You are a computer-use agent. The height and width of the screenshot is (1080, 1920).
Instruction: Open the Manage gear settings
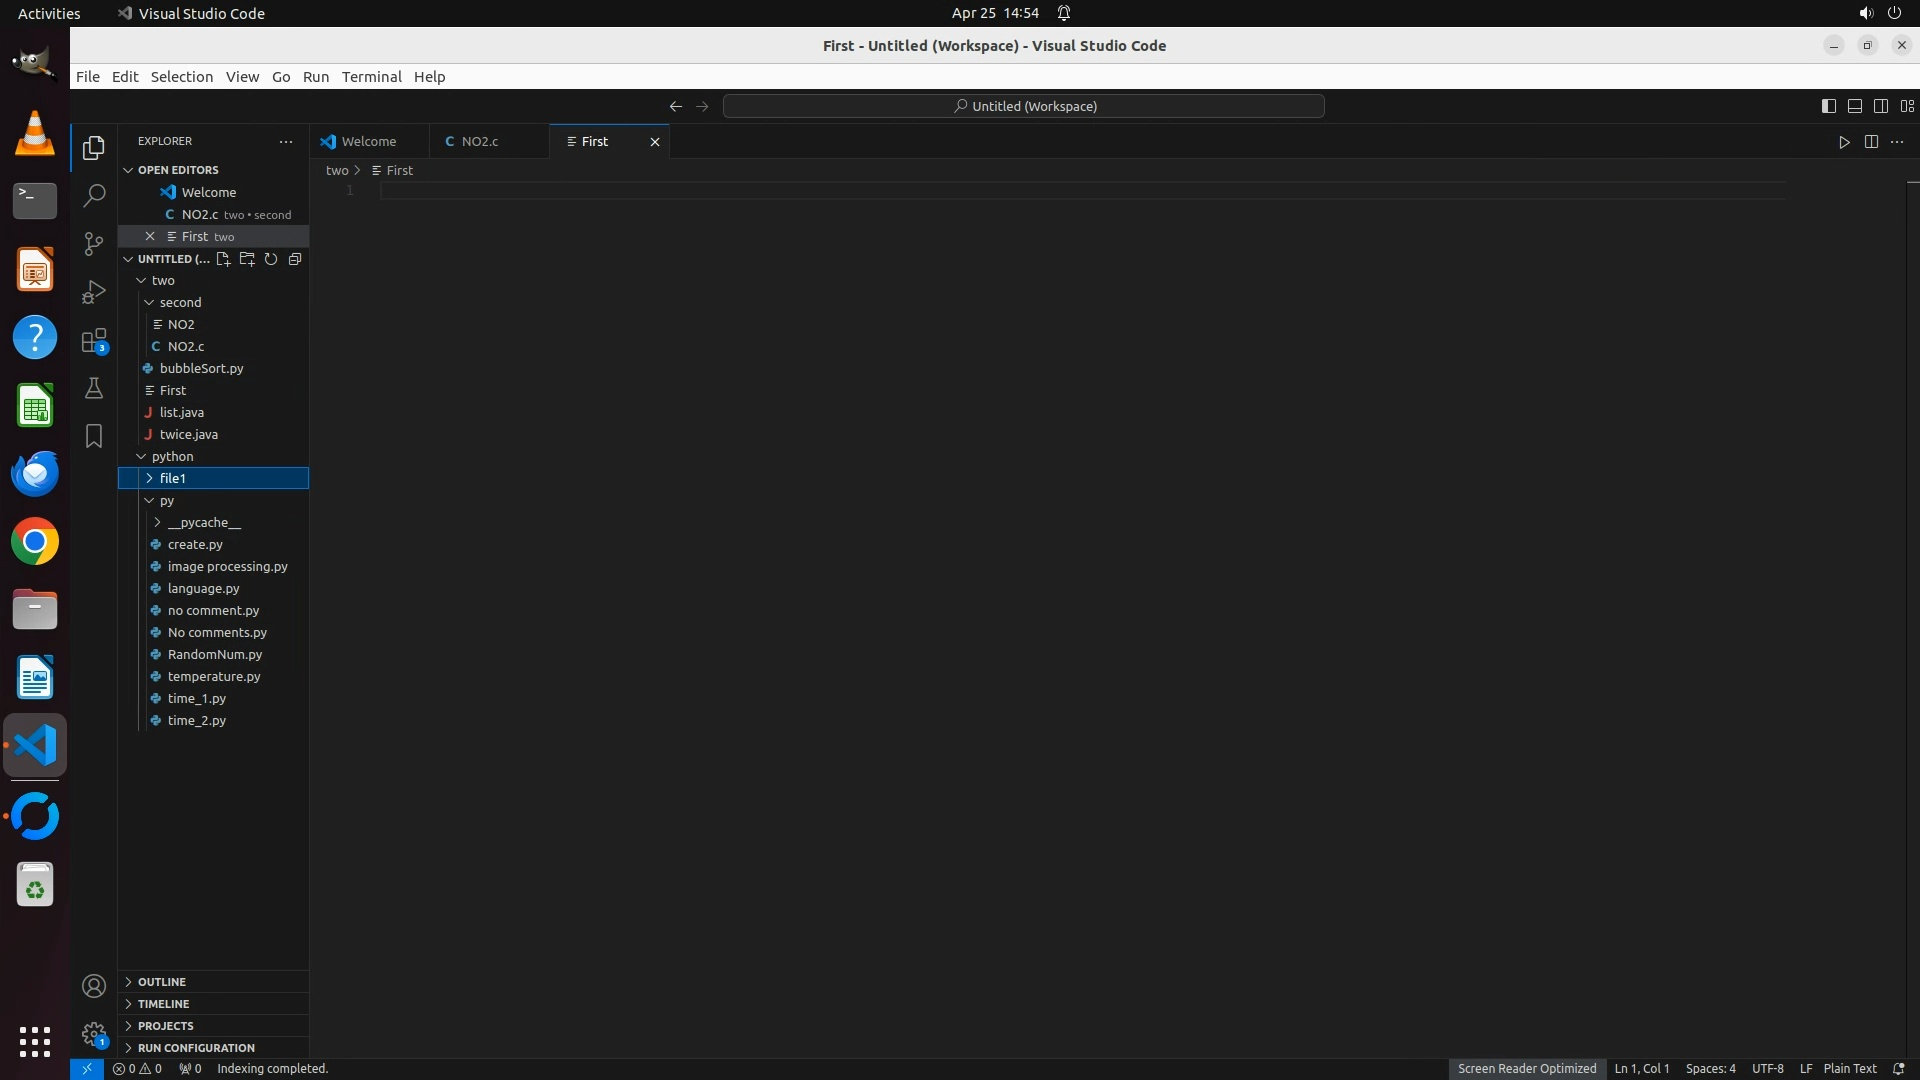(x=94, y=1033)
